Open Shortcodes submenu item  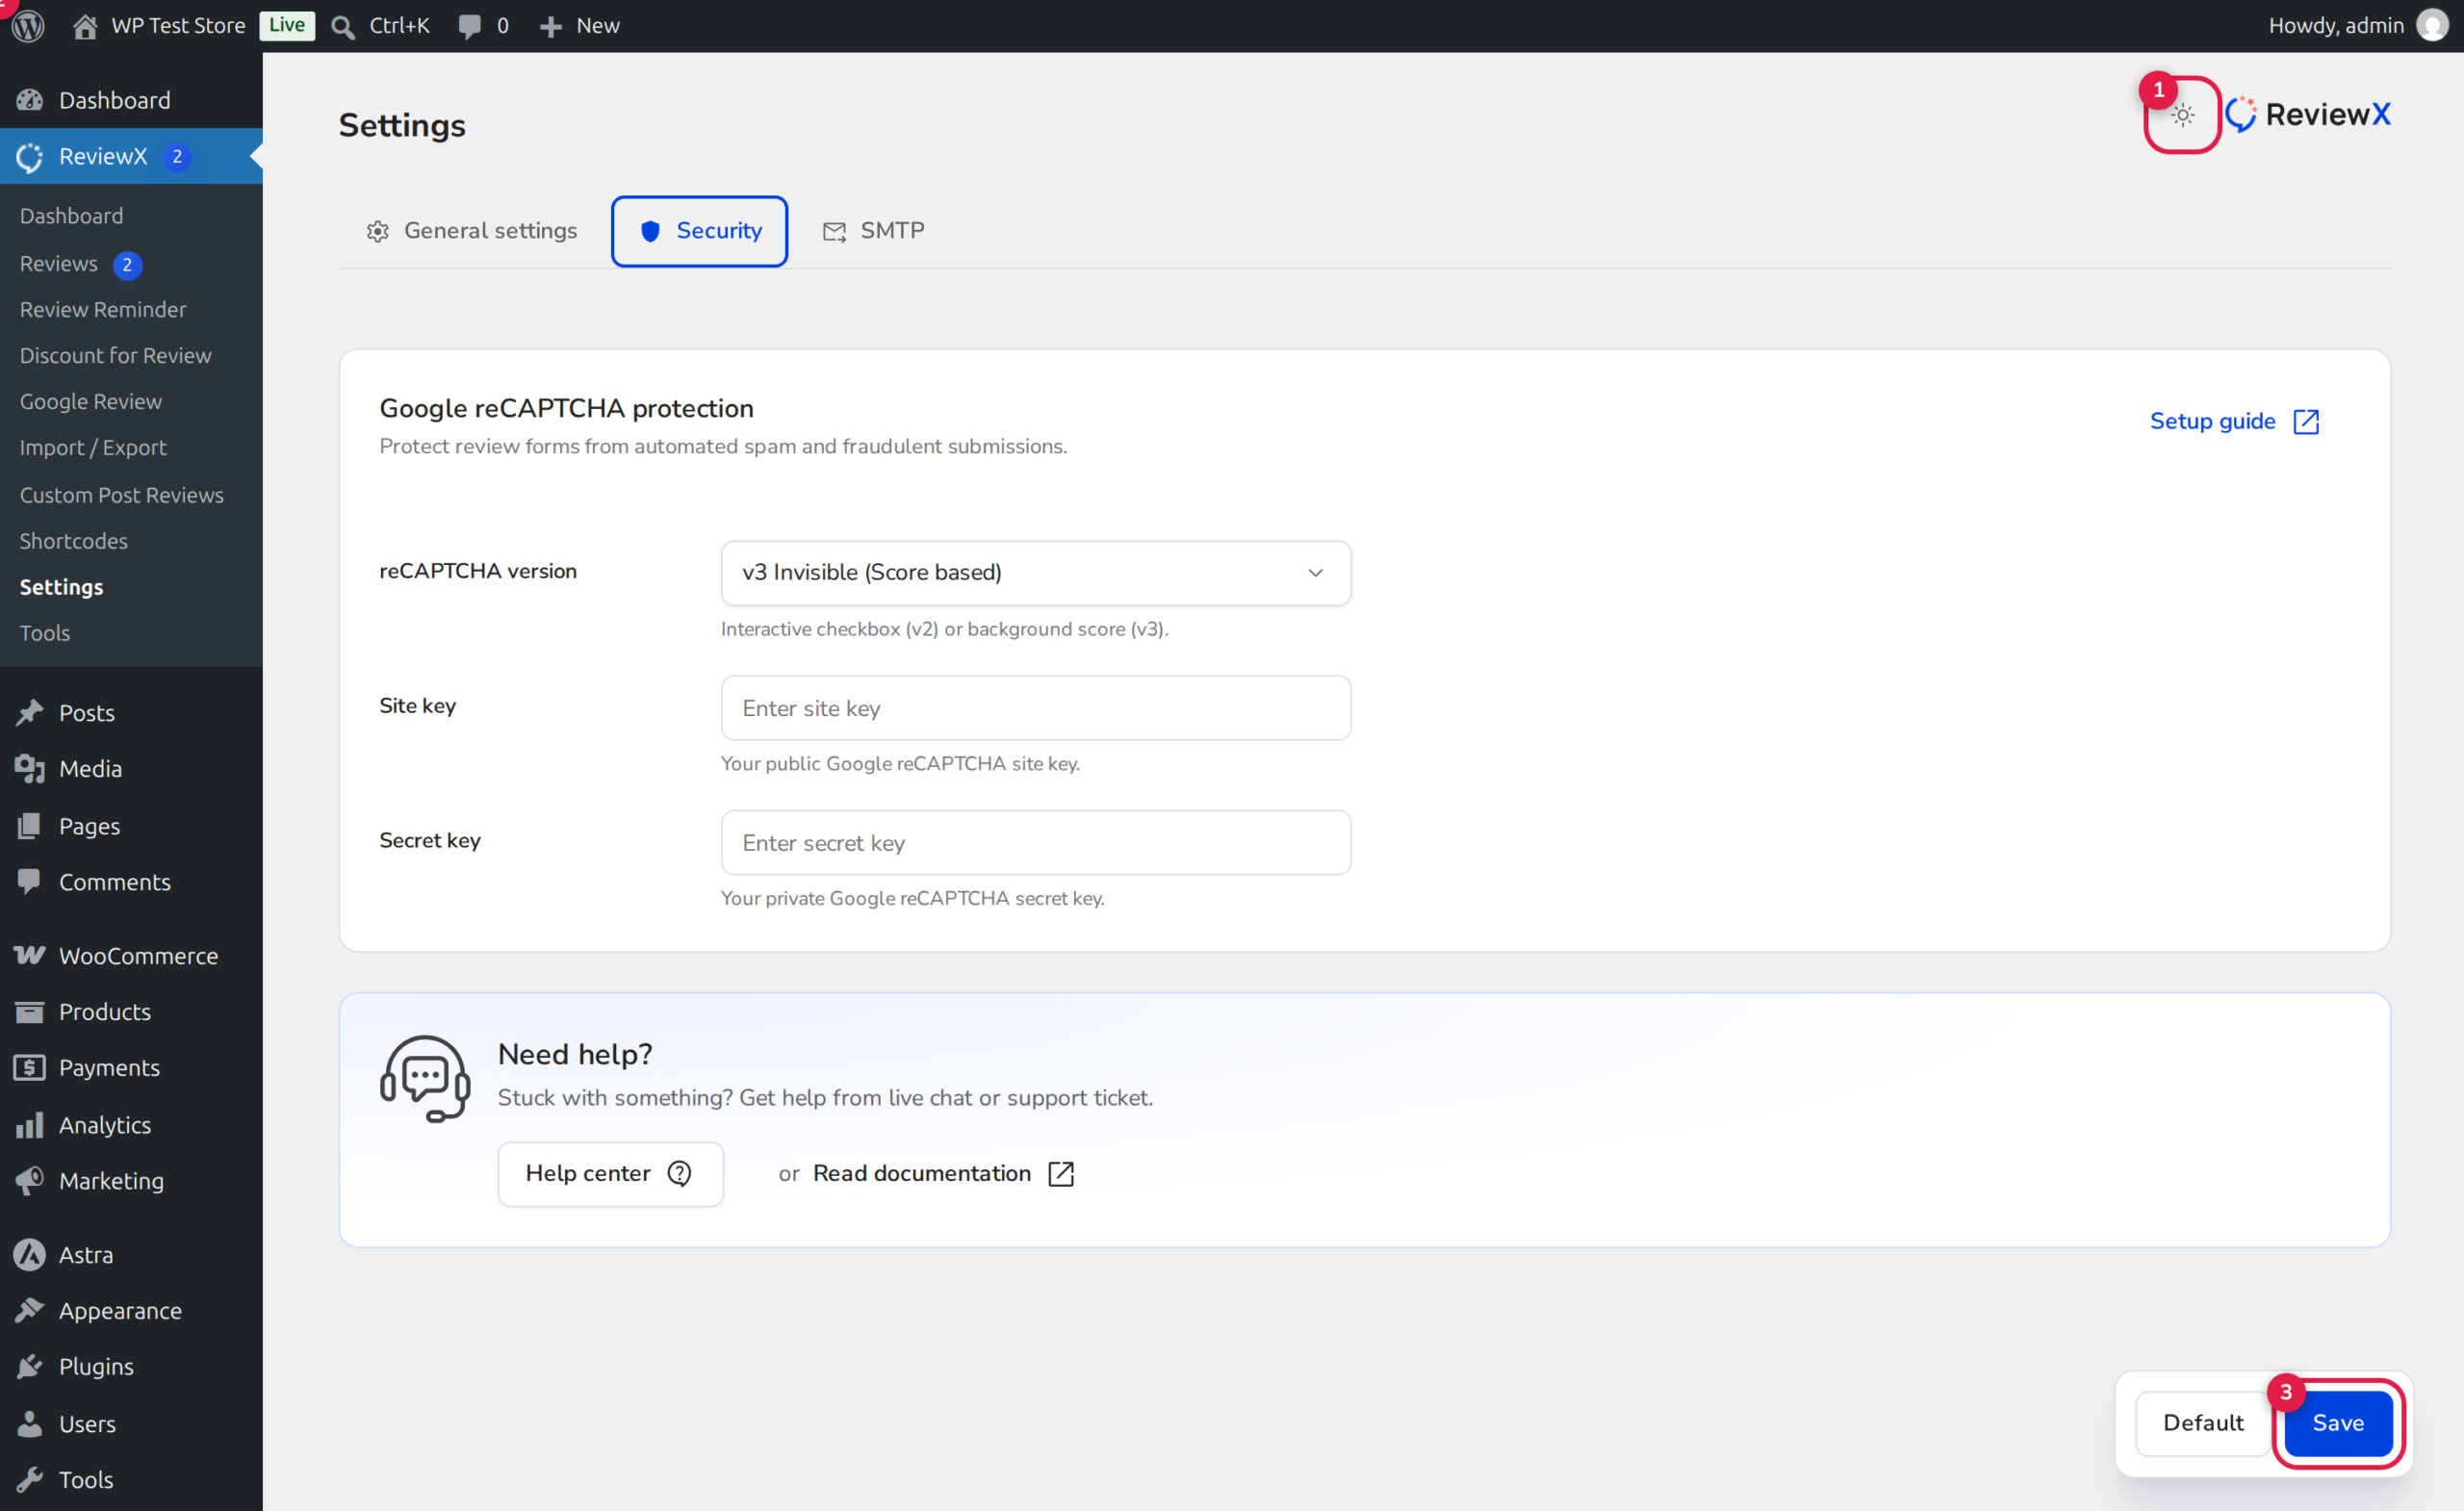[74, 540]
